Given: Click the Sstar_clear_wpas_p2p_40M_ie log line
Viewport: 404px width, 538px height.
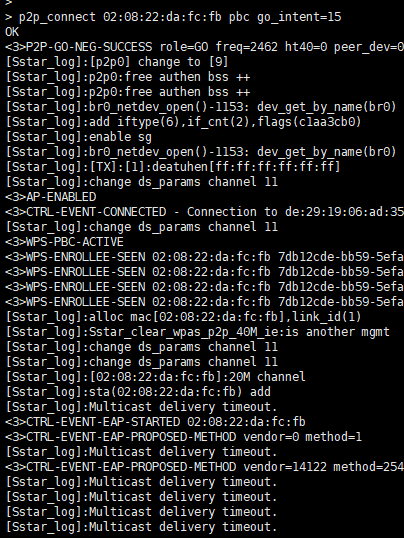Looking at the screenshot, I should pos(198,332).
